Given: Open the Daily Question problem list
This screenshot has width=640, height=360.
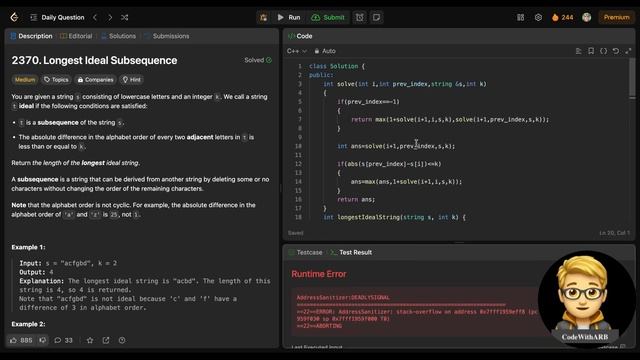Looking at the screenshot, I should point(57,17).
